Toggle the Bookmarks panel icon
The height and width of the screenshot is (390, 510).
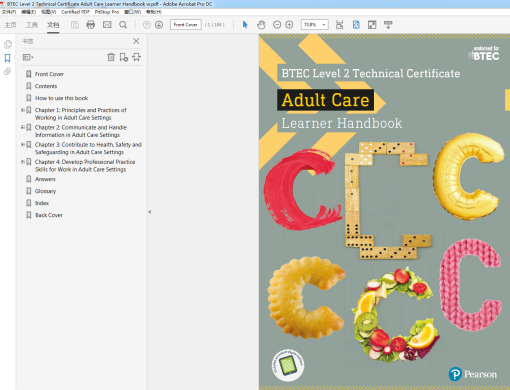[7, 58]
